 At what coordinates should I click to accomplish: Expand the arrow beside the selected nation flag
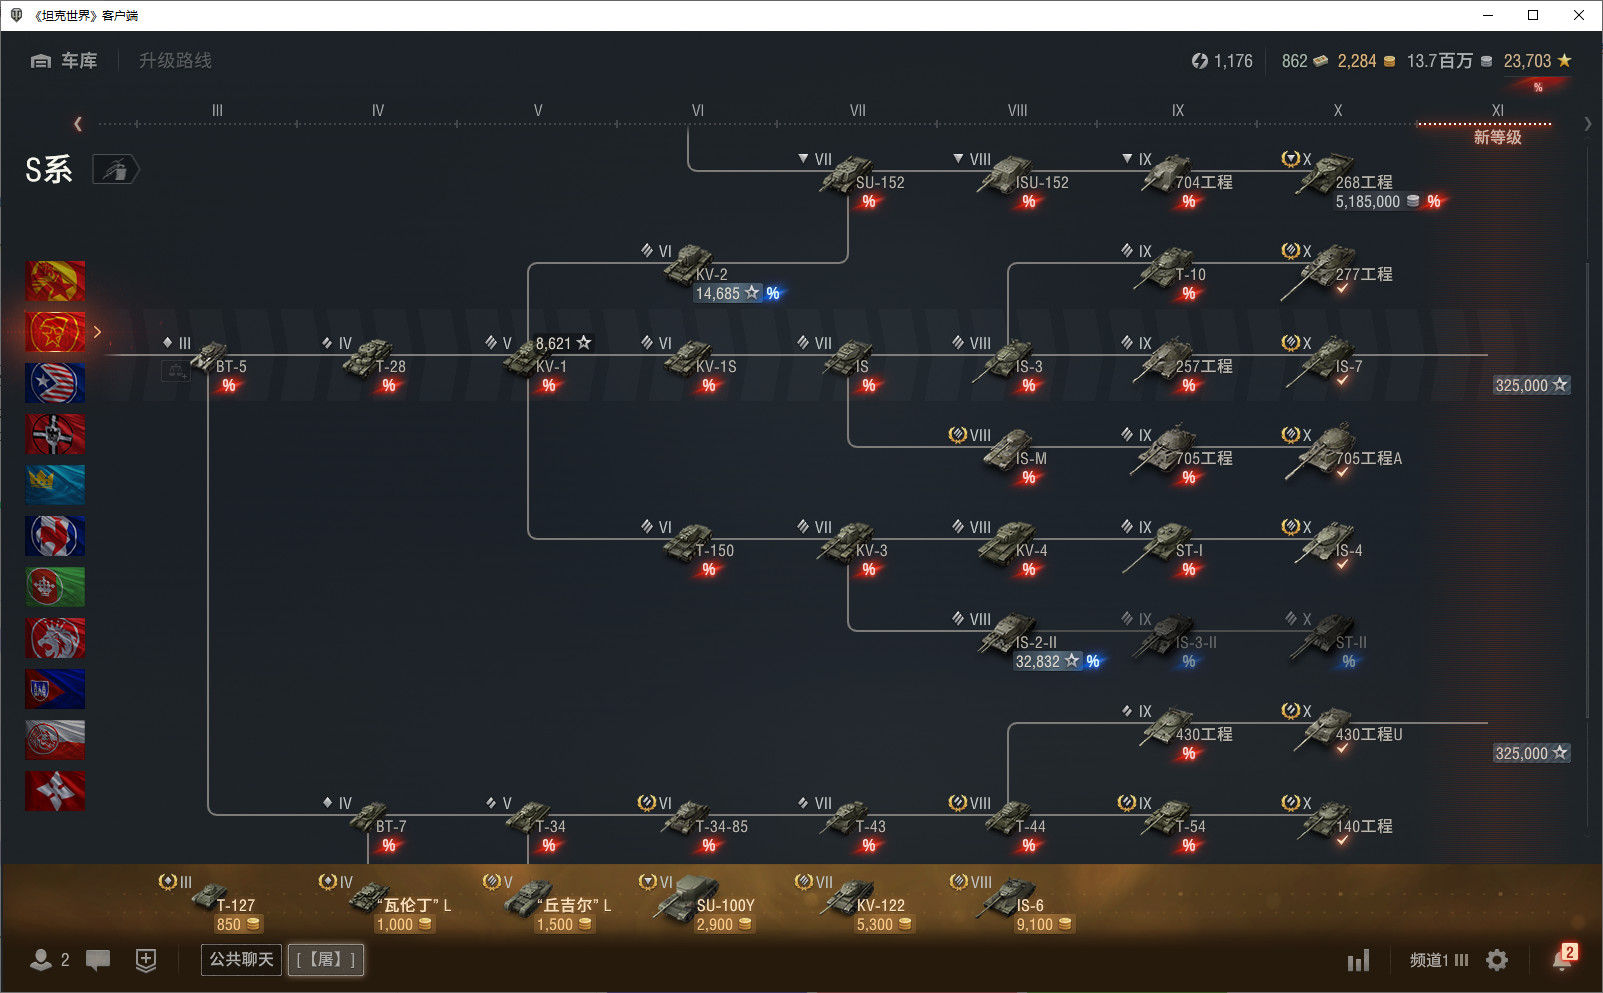pos(97,332)
